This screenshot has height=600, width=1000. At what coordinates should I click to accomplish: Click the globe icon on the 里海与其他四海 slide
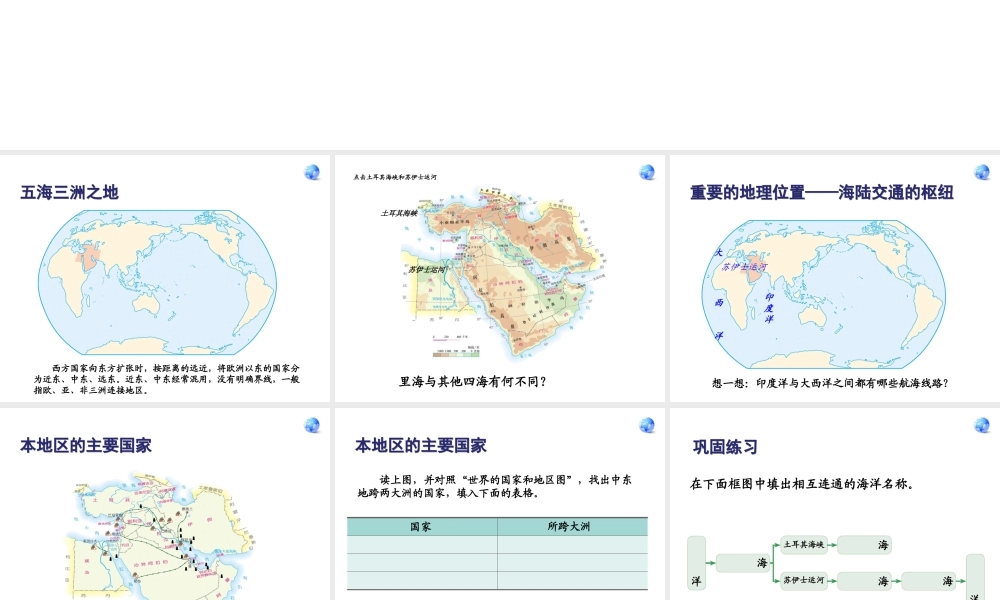coord(647,172)
